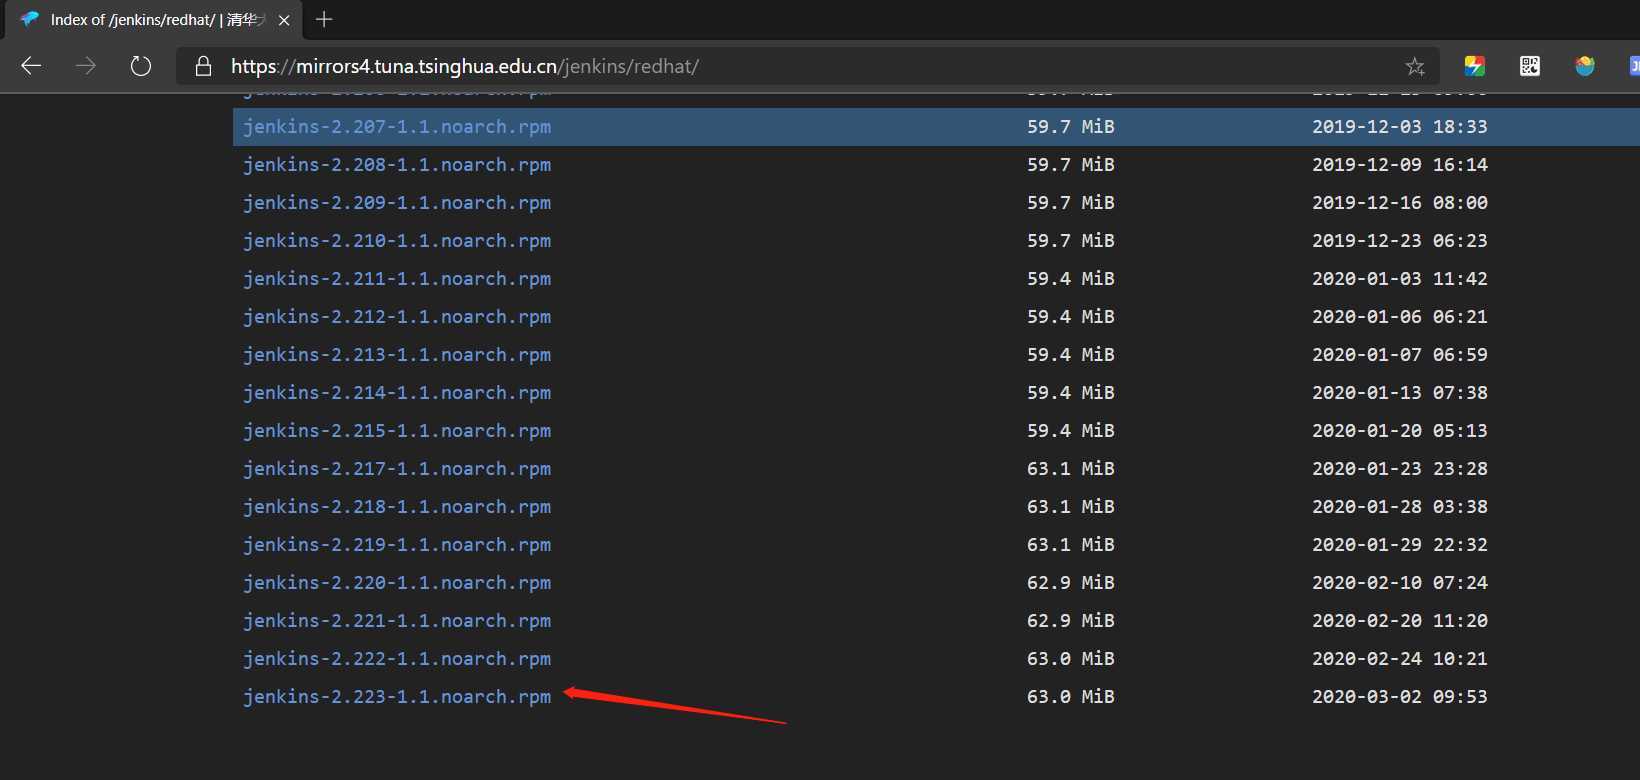The width and height of the screenshot is (1640, 780).
Task: Download jenkins-2.209-1.1.noarch.rpm
Action: pyautogui.click(x=397, y=203)
